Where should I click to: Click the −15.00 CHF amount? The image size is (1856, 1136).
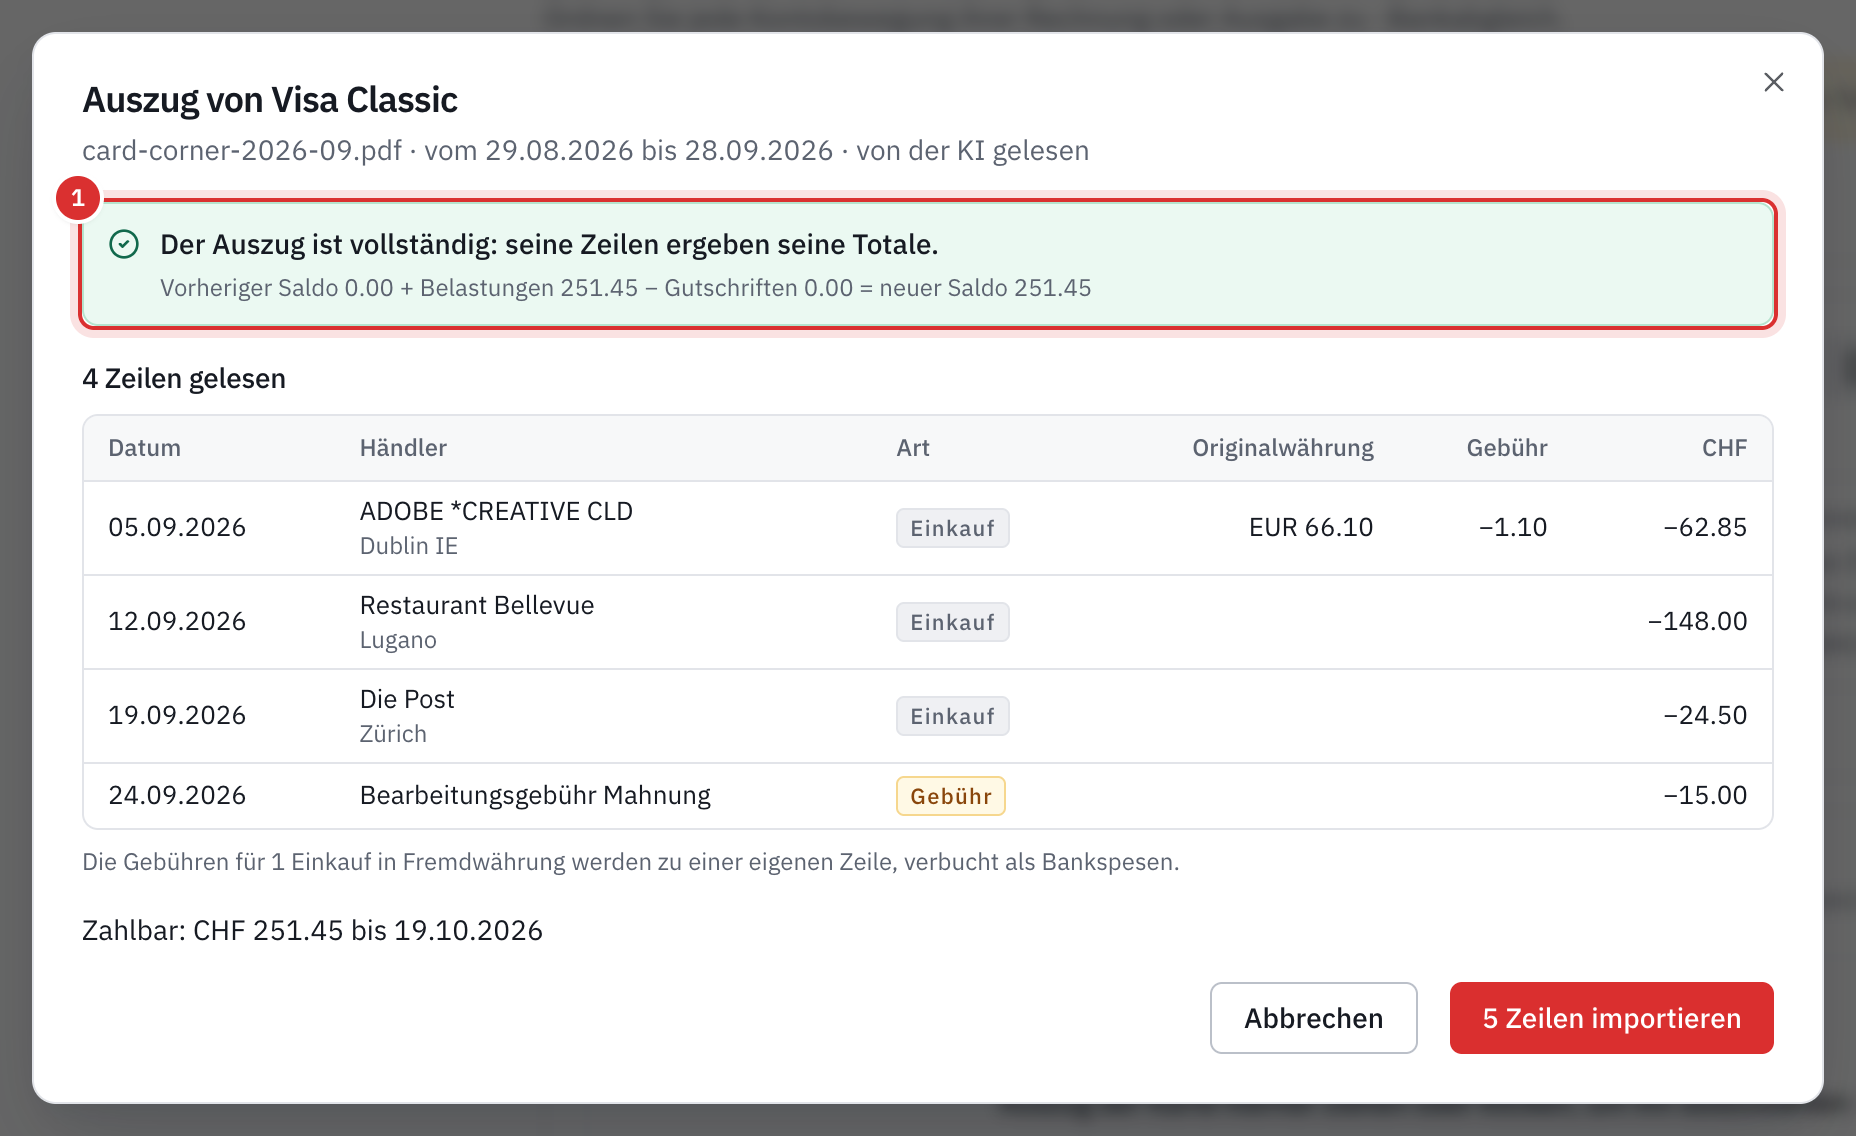[1705, 795]
